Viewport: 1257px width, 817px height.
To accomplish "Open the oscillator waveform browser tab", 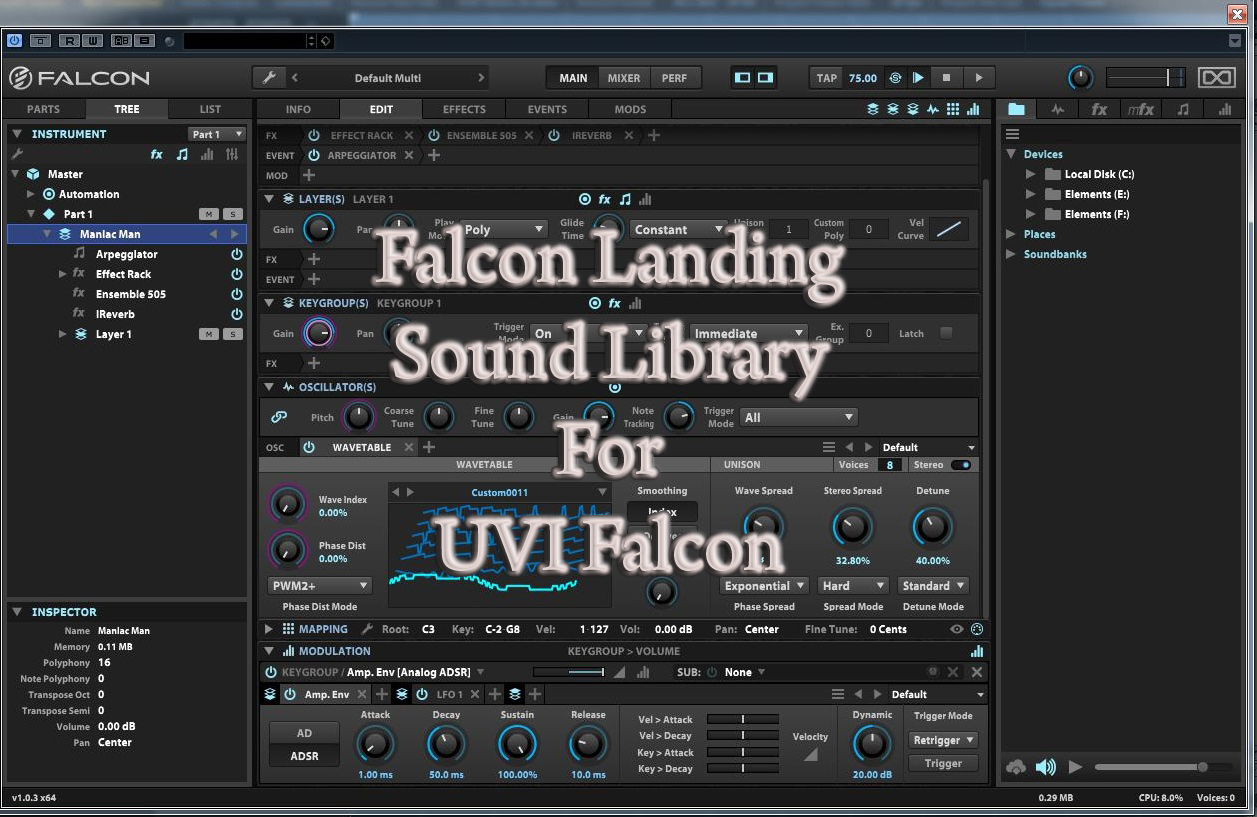I will pos(1058,109).
